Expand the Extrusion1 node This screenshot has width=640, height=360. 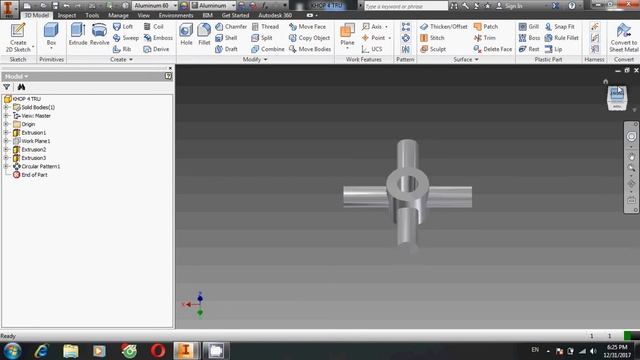click(x=6, y=133)
